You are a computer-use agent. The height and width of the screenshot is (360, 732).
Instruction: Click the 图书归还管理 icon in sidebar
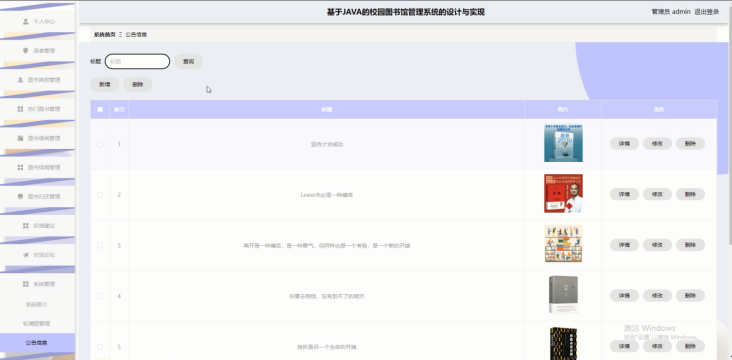(20, 197)
